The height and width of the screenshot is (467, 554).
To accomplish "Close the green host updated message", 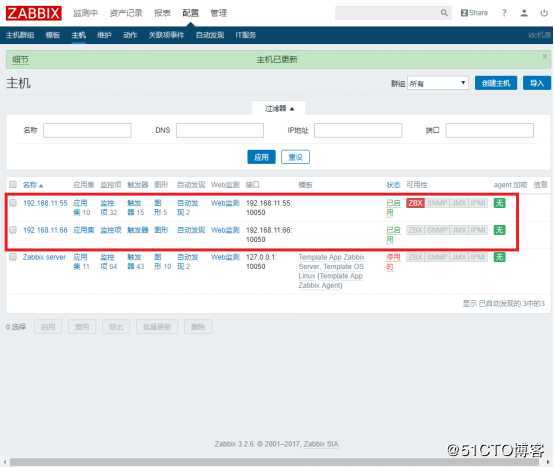I will pyautogui.click(x=544, y=56).
